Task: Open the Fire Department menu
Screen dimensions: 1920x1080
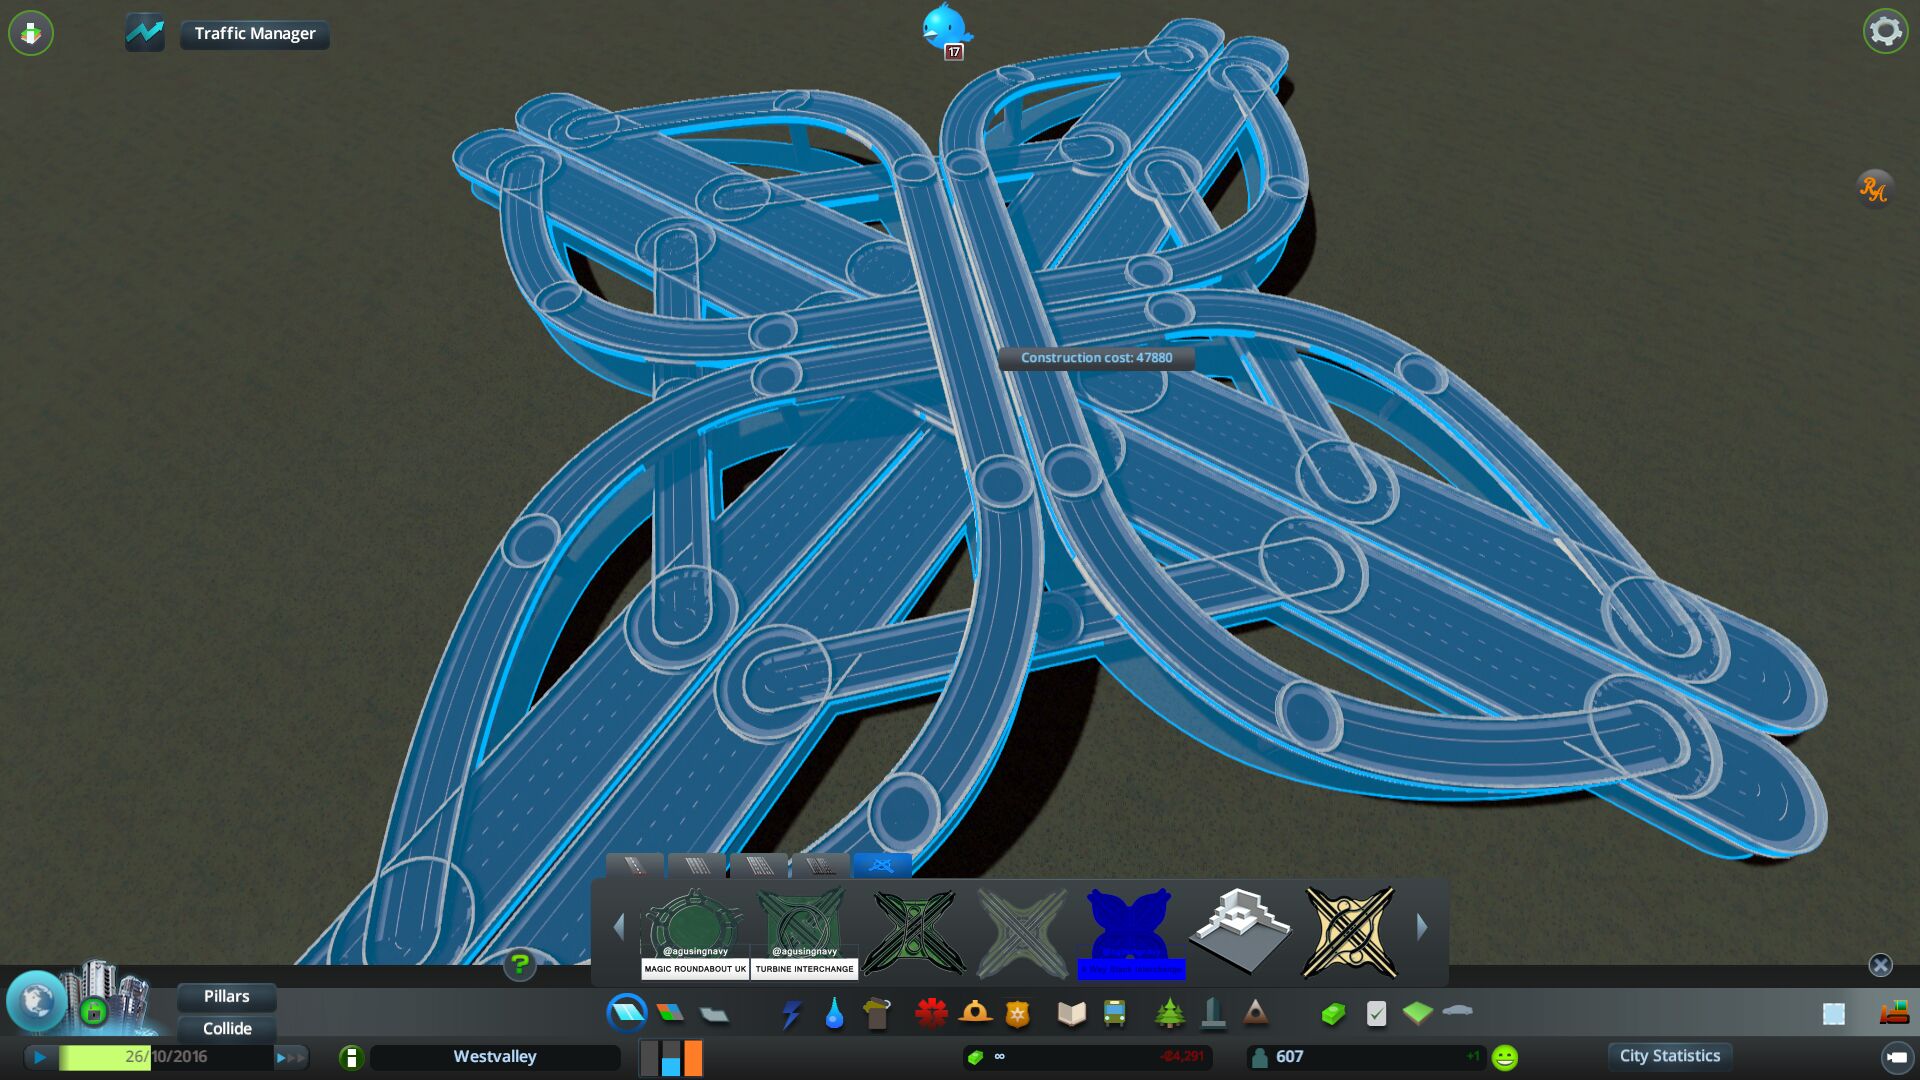Action: 975,1014
